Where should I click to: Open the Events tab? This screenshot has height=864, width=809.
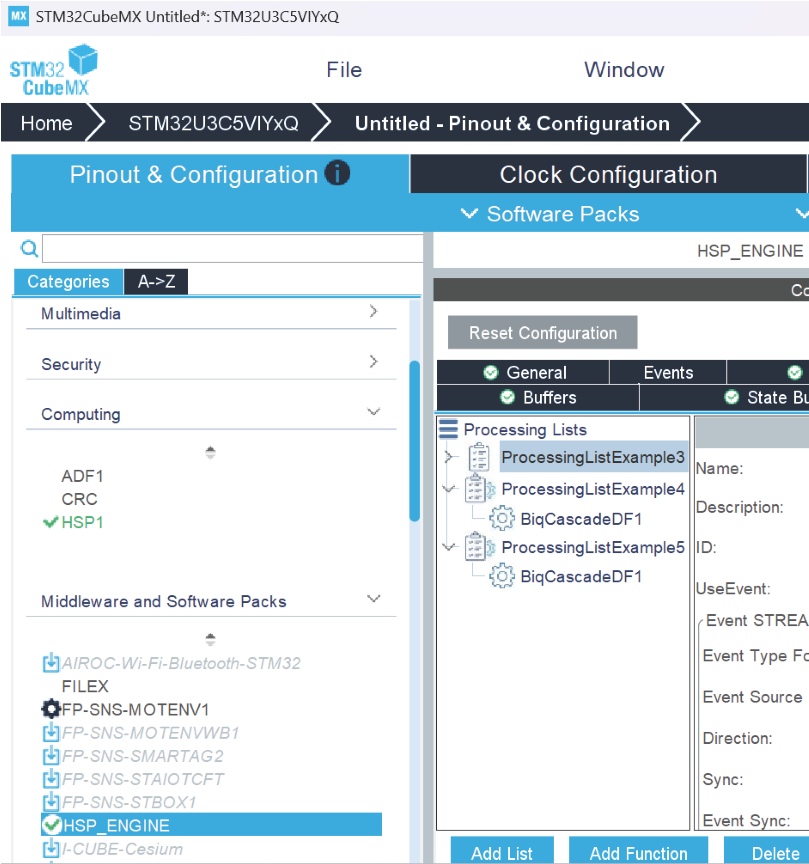pyautogui.click(x=668, y=372)
